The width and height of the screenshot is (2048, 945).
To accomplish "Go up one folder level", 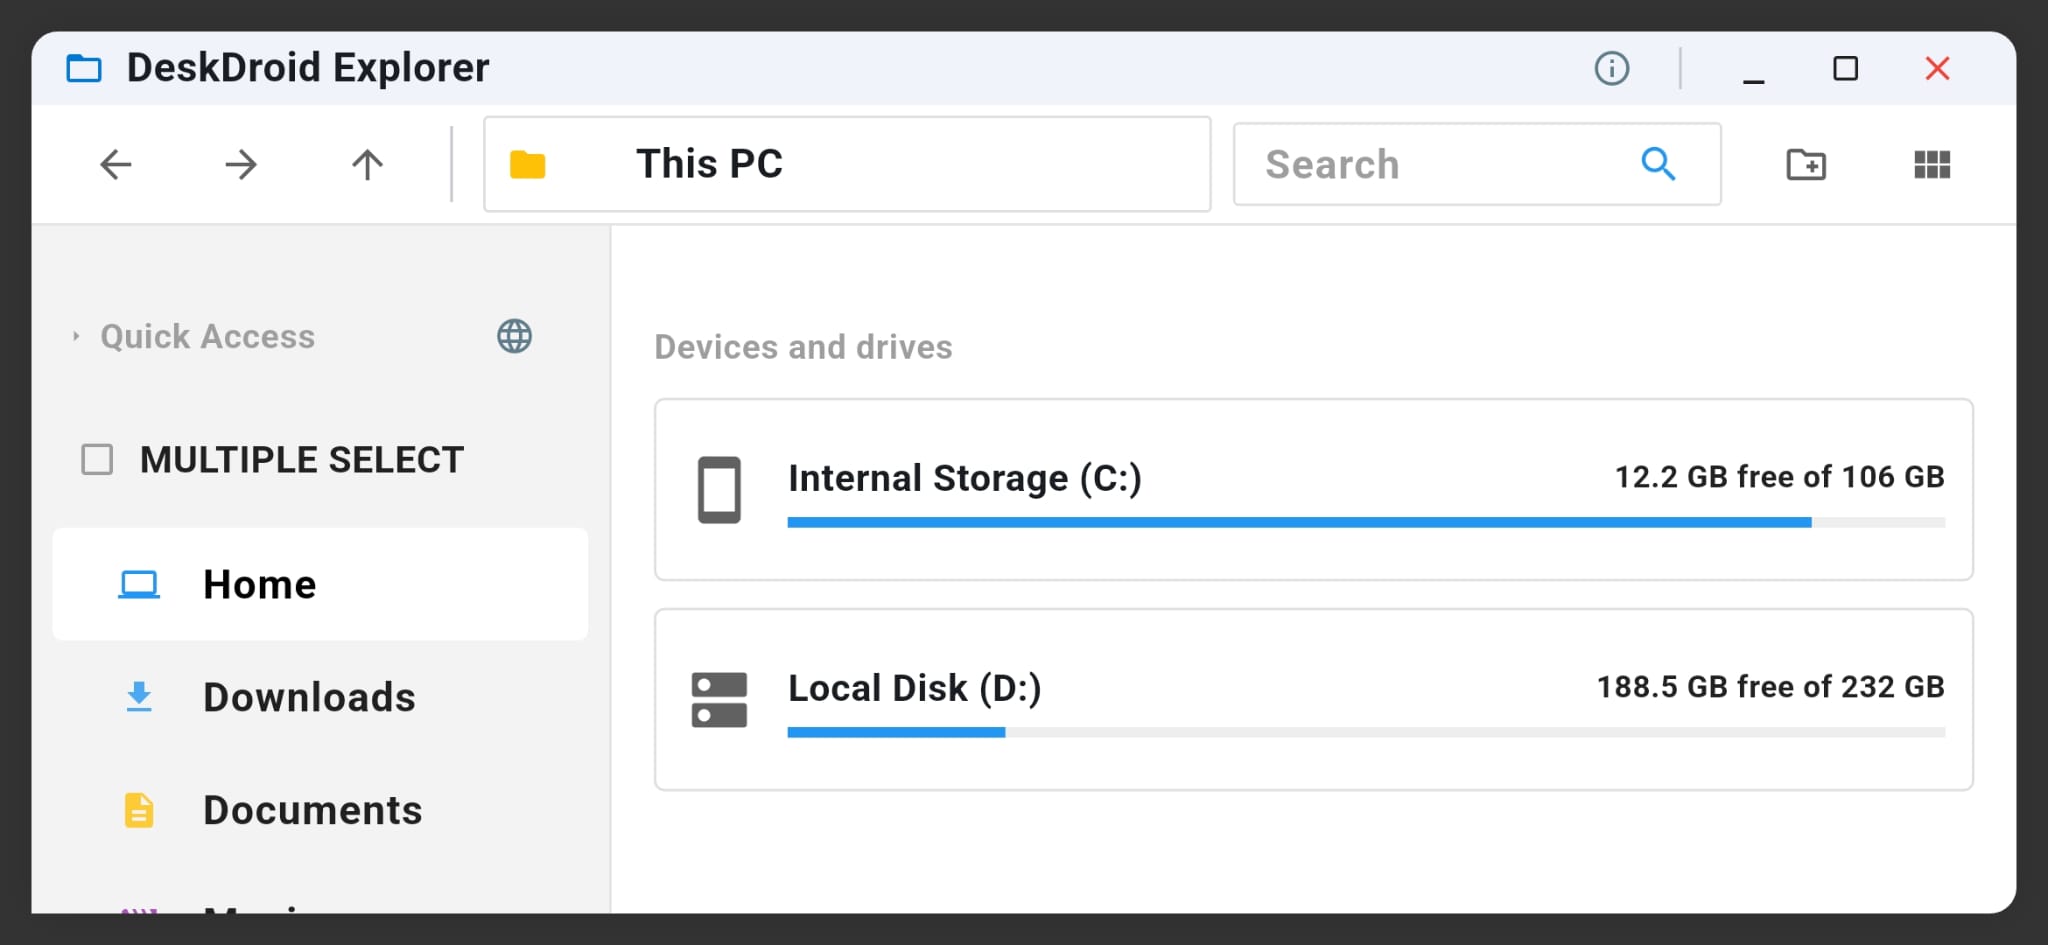I will [367, 164].
